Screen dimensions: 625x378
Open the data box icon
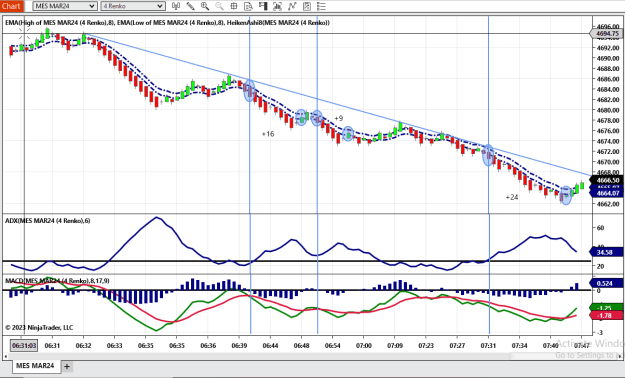coord(248,6)
